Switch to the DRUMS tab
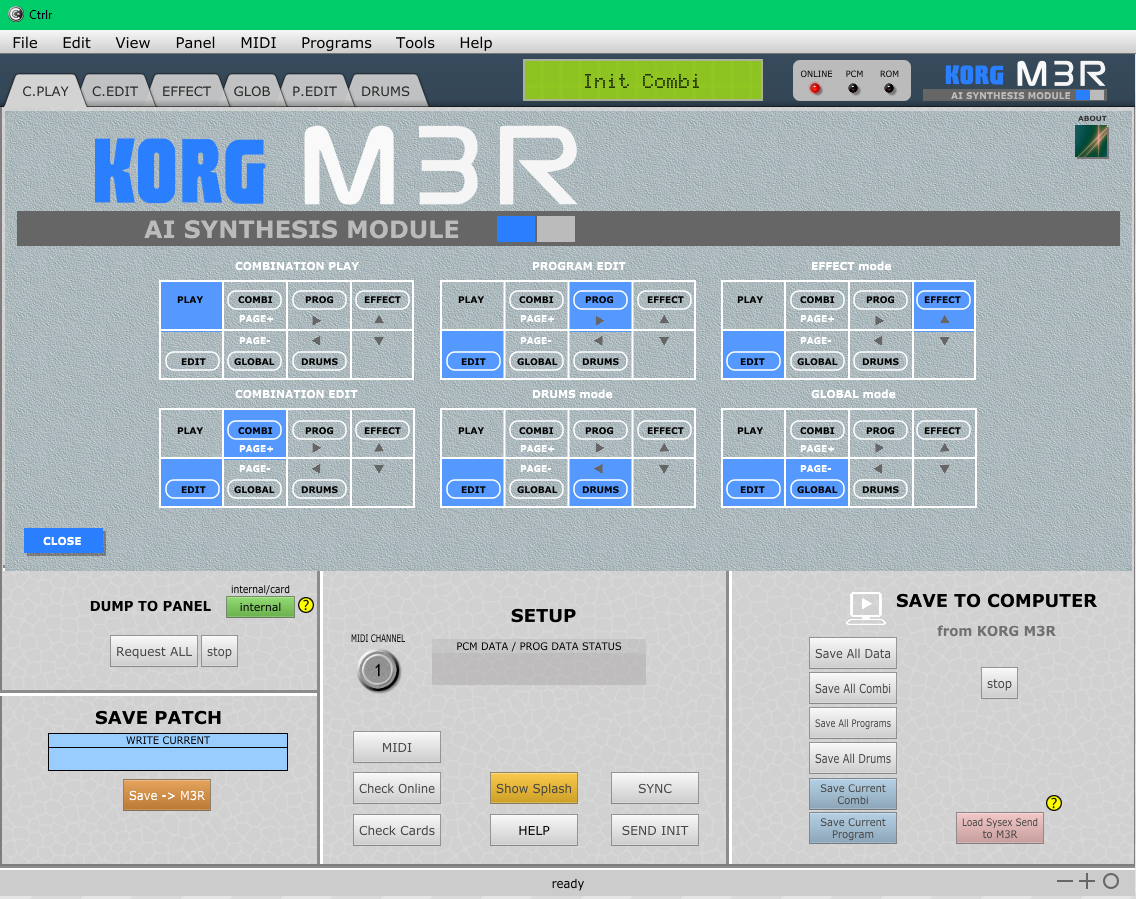The height and width of the screenshot is (899, 1136). [x=385, y=91]
